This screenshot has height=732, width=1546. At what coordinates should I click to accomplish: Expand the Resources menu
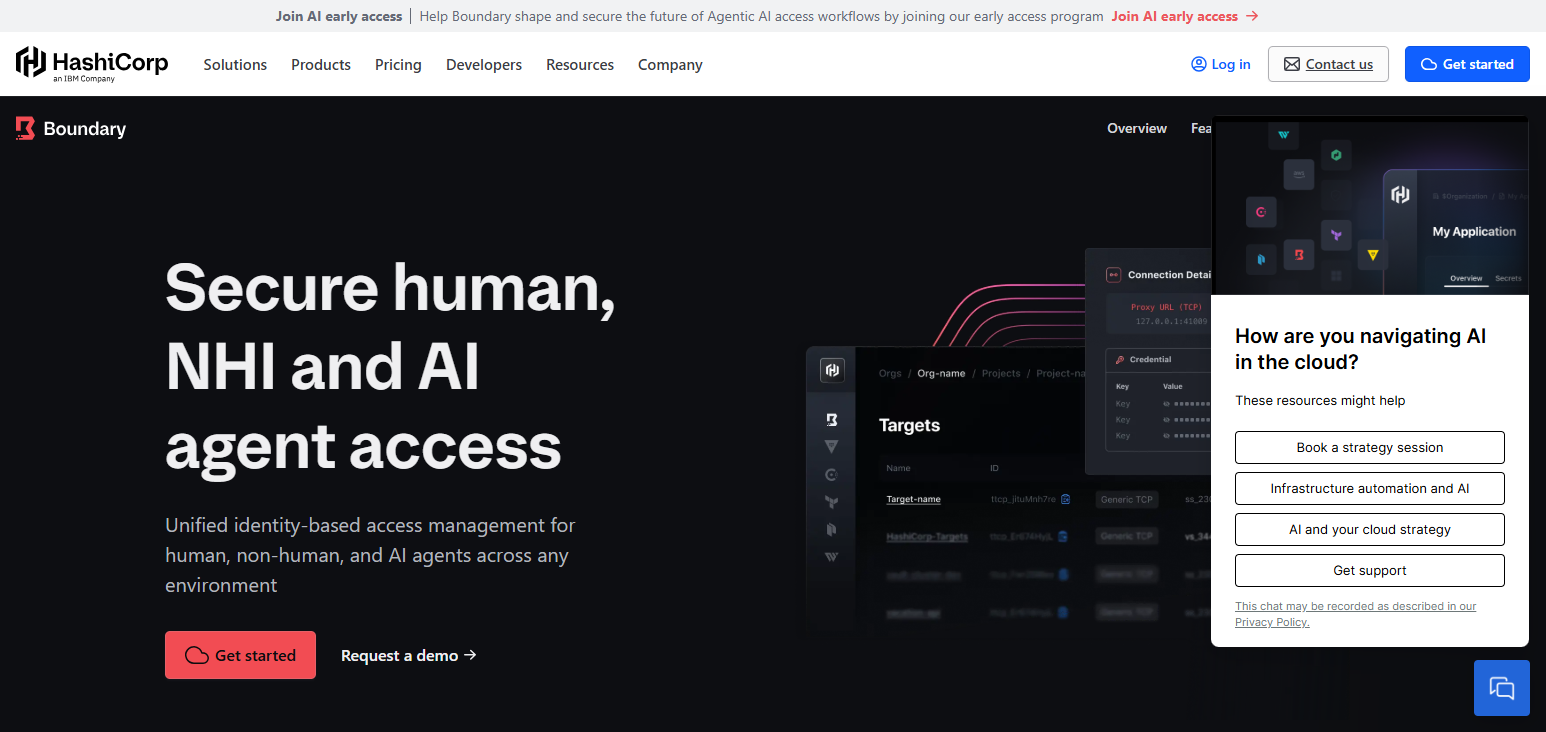click(580, 64)
